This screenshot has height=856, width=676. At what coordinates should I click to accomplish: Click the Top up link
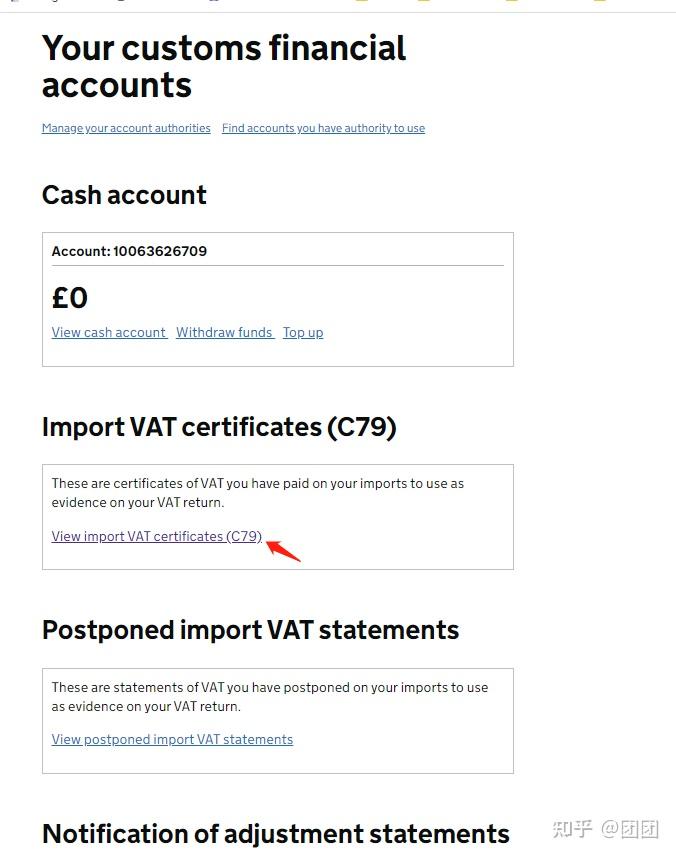(303, 332)
